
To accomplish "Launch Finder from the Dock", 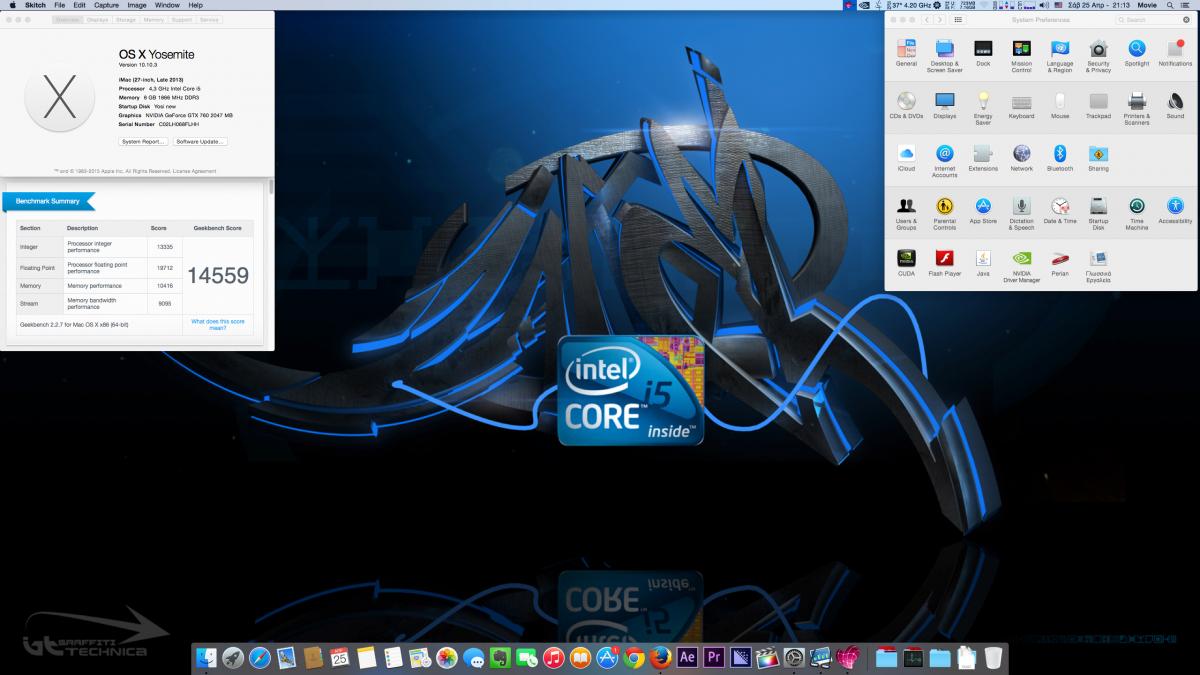I will pyautogui.click(x=208, y=657).
